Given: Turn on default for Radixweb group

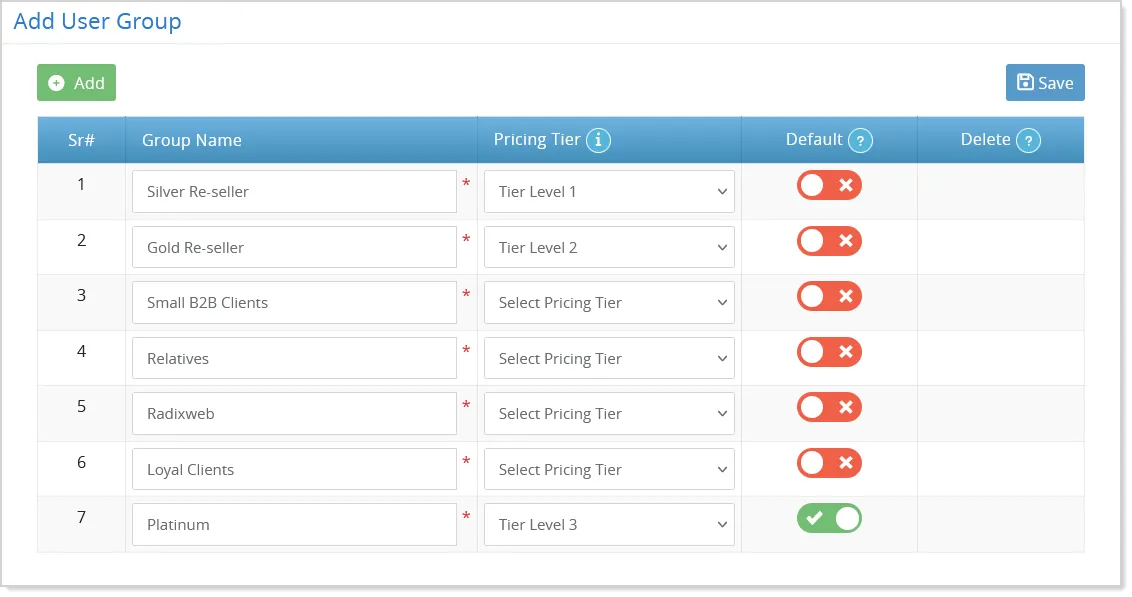Looking at the screenshot, I should click(829, 408).
